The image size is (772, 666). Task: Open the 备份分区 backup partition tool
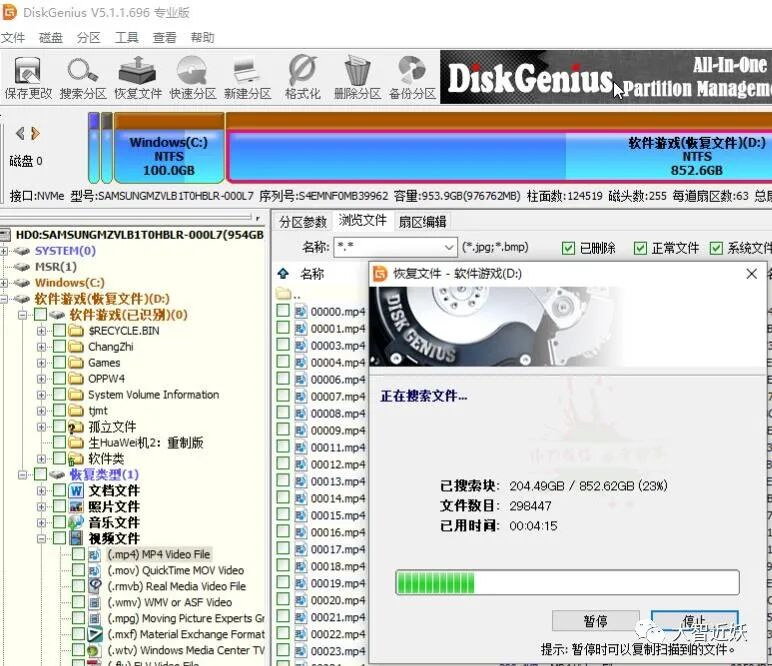tap(412, 78)
